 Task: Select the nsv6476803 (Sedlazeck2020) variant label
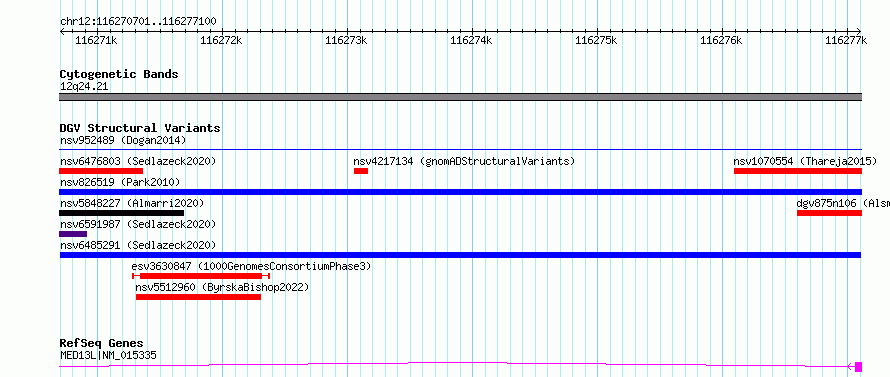[x=138, y=161]
